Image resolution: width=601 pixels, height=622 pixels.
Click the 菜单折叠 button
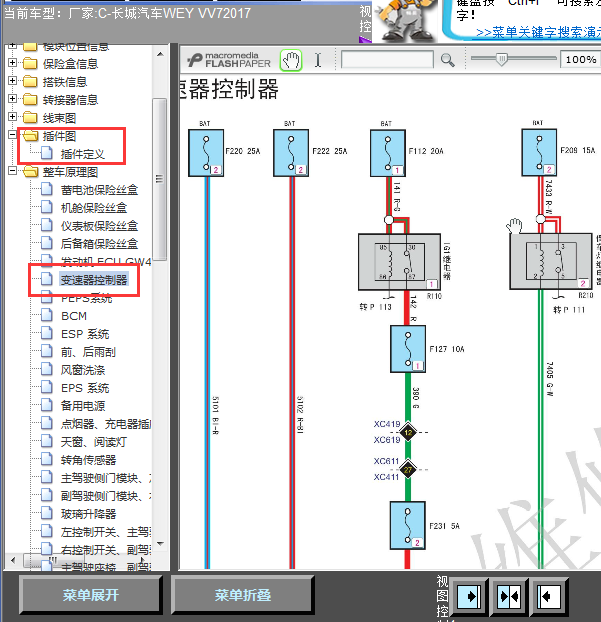243,595
